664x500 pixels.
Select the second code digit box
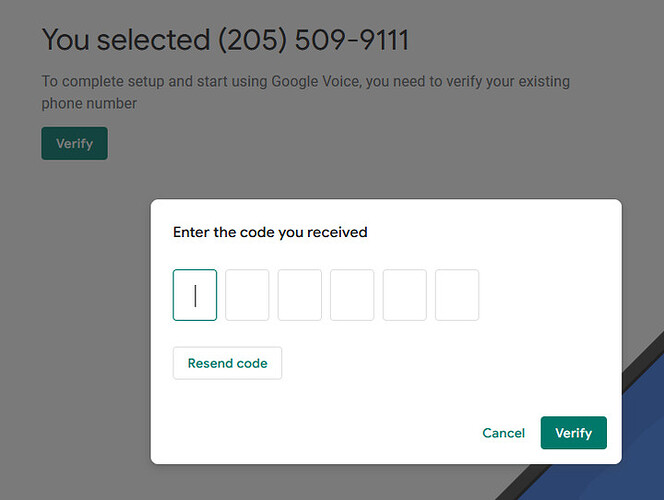click(x=247, y=295)
